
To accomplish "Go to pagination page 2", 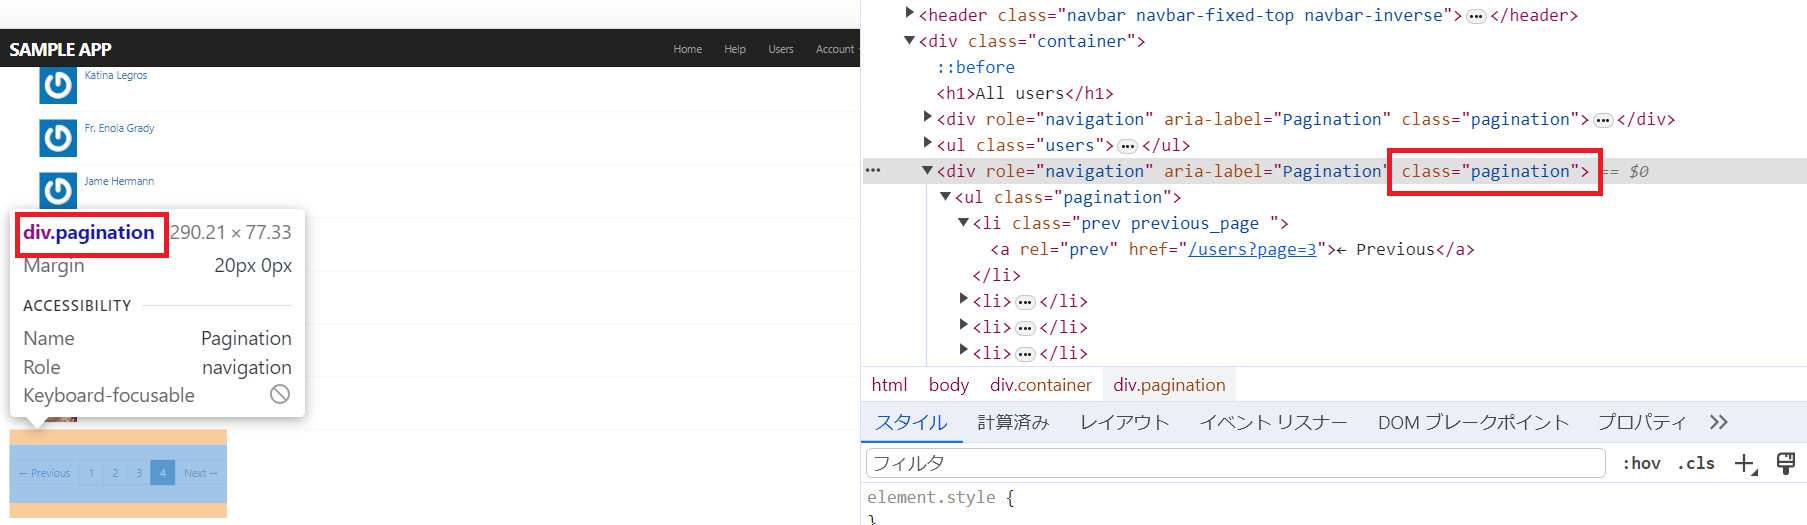I will 115,473.
